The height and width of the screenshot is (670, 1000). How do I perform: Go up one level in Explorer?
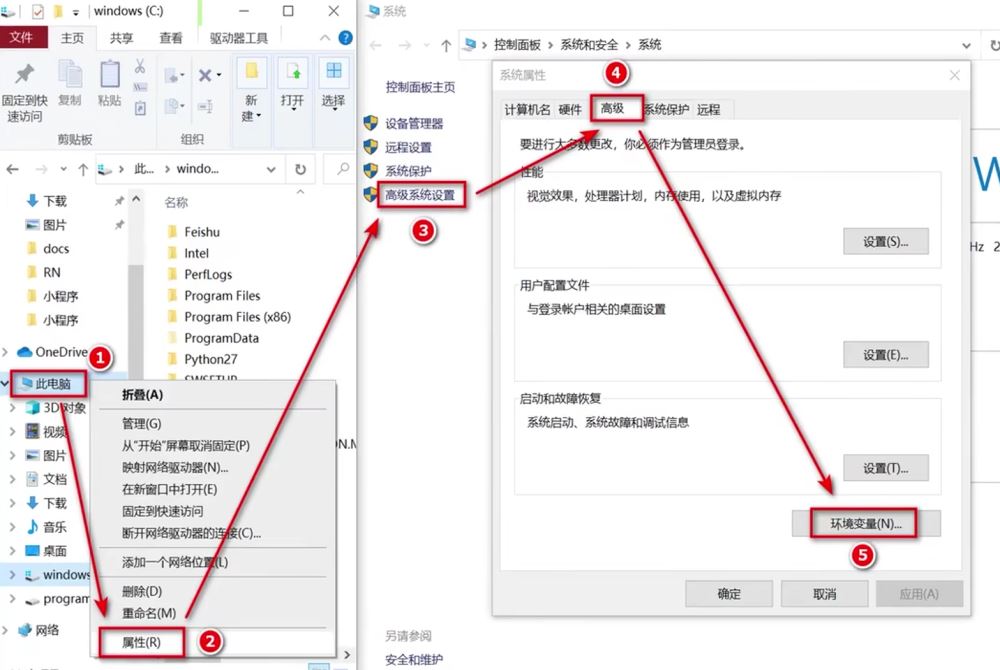tap(83, 169)
